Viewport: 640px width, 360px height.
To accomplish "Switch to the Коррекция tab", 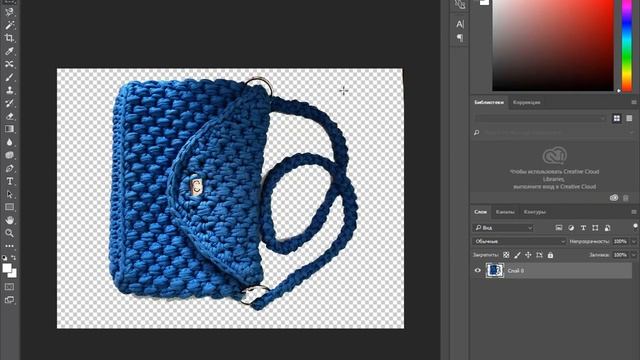I will (527, 102).
